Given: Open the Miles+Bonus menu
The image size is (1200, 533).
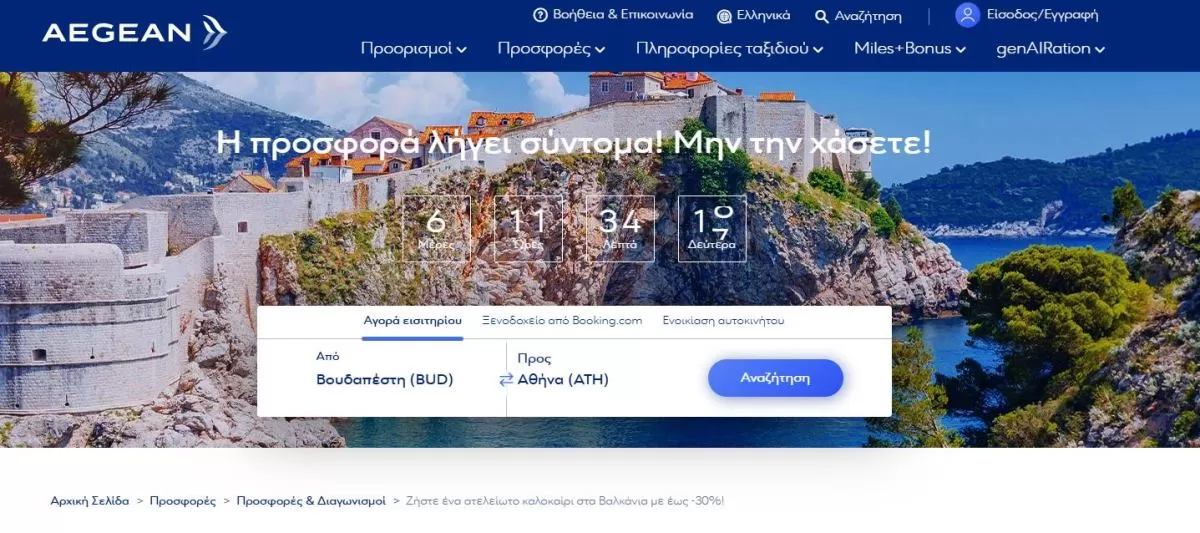Looking at the screenshot, I should (x=910, y=48).
